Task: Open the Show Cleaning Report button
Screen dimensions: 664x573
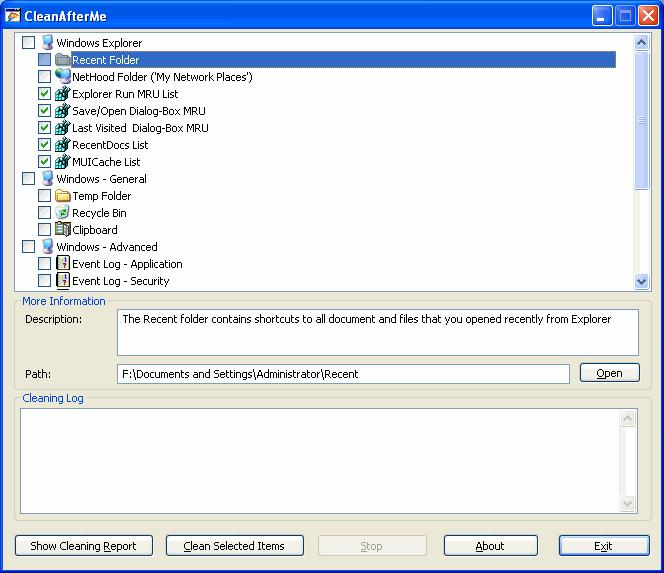Action: (84, 546)
